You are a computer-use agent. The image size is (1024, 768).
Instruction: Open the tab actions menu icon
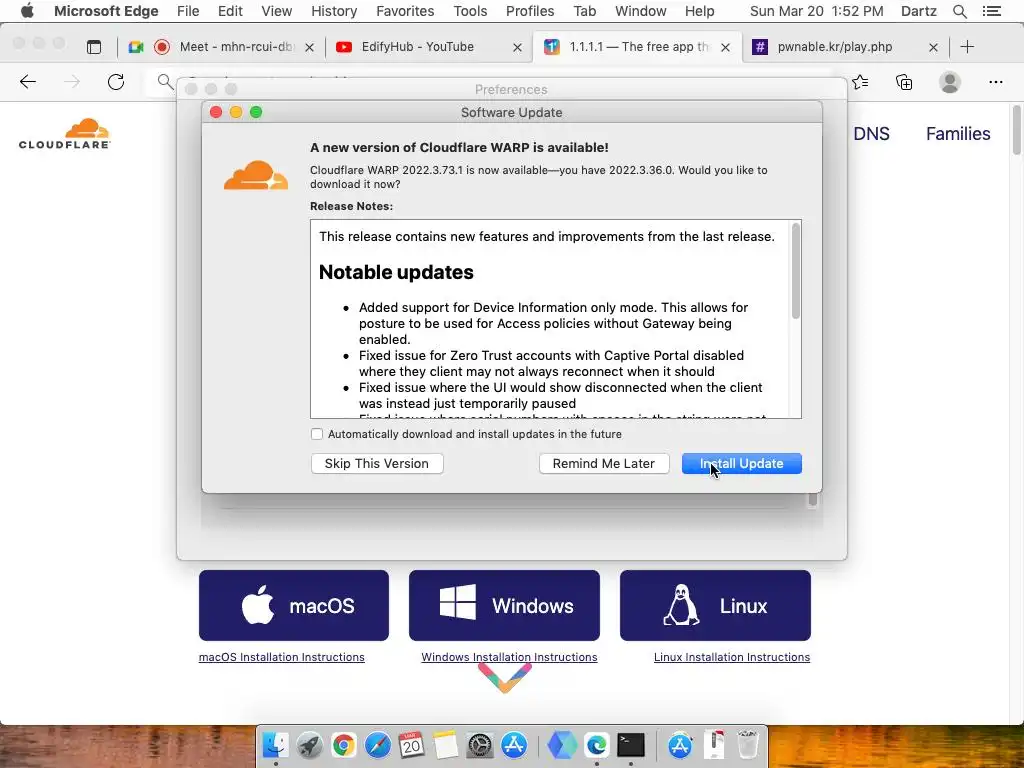pos(94,47)
